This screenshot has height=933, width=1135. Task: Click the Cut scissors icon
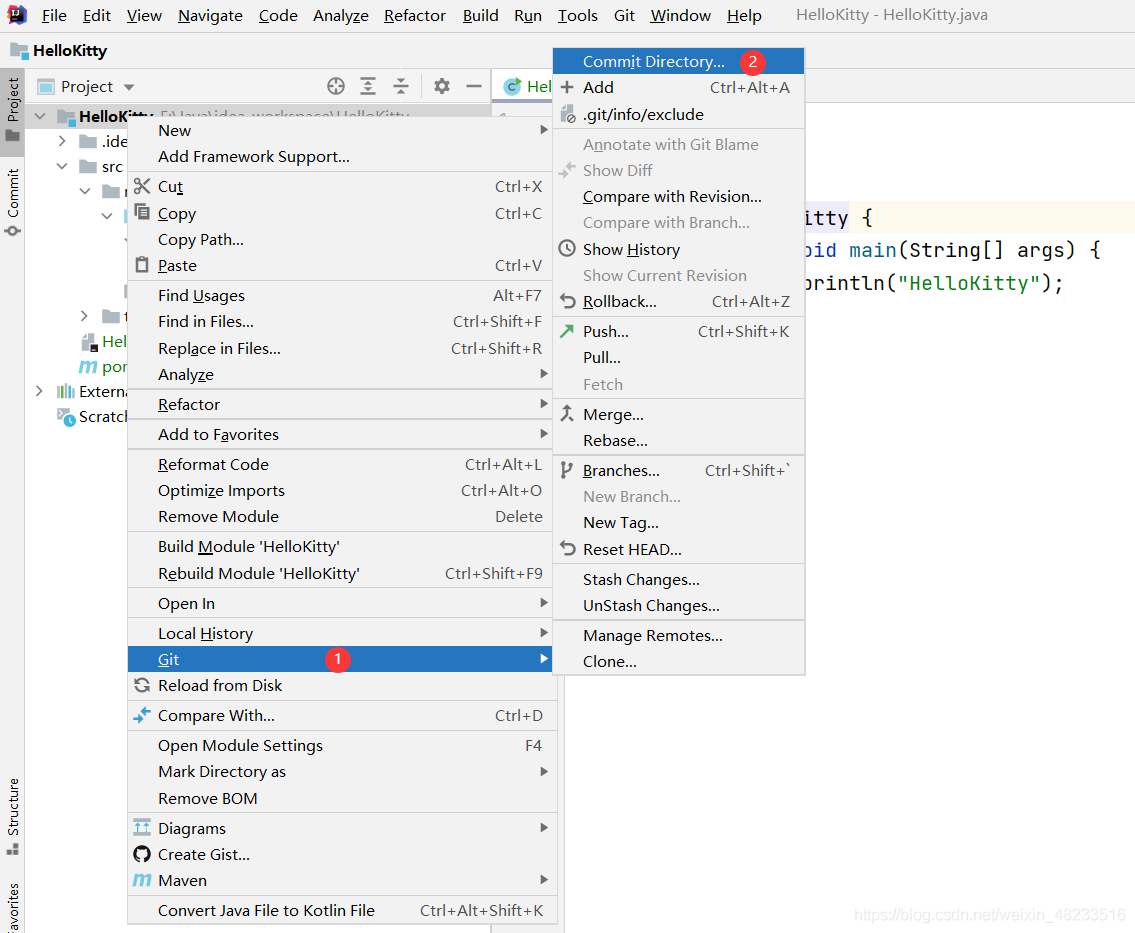142,186
